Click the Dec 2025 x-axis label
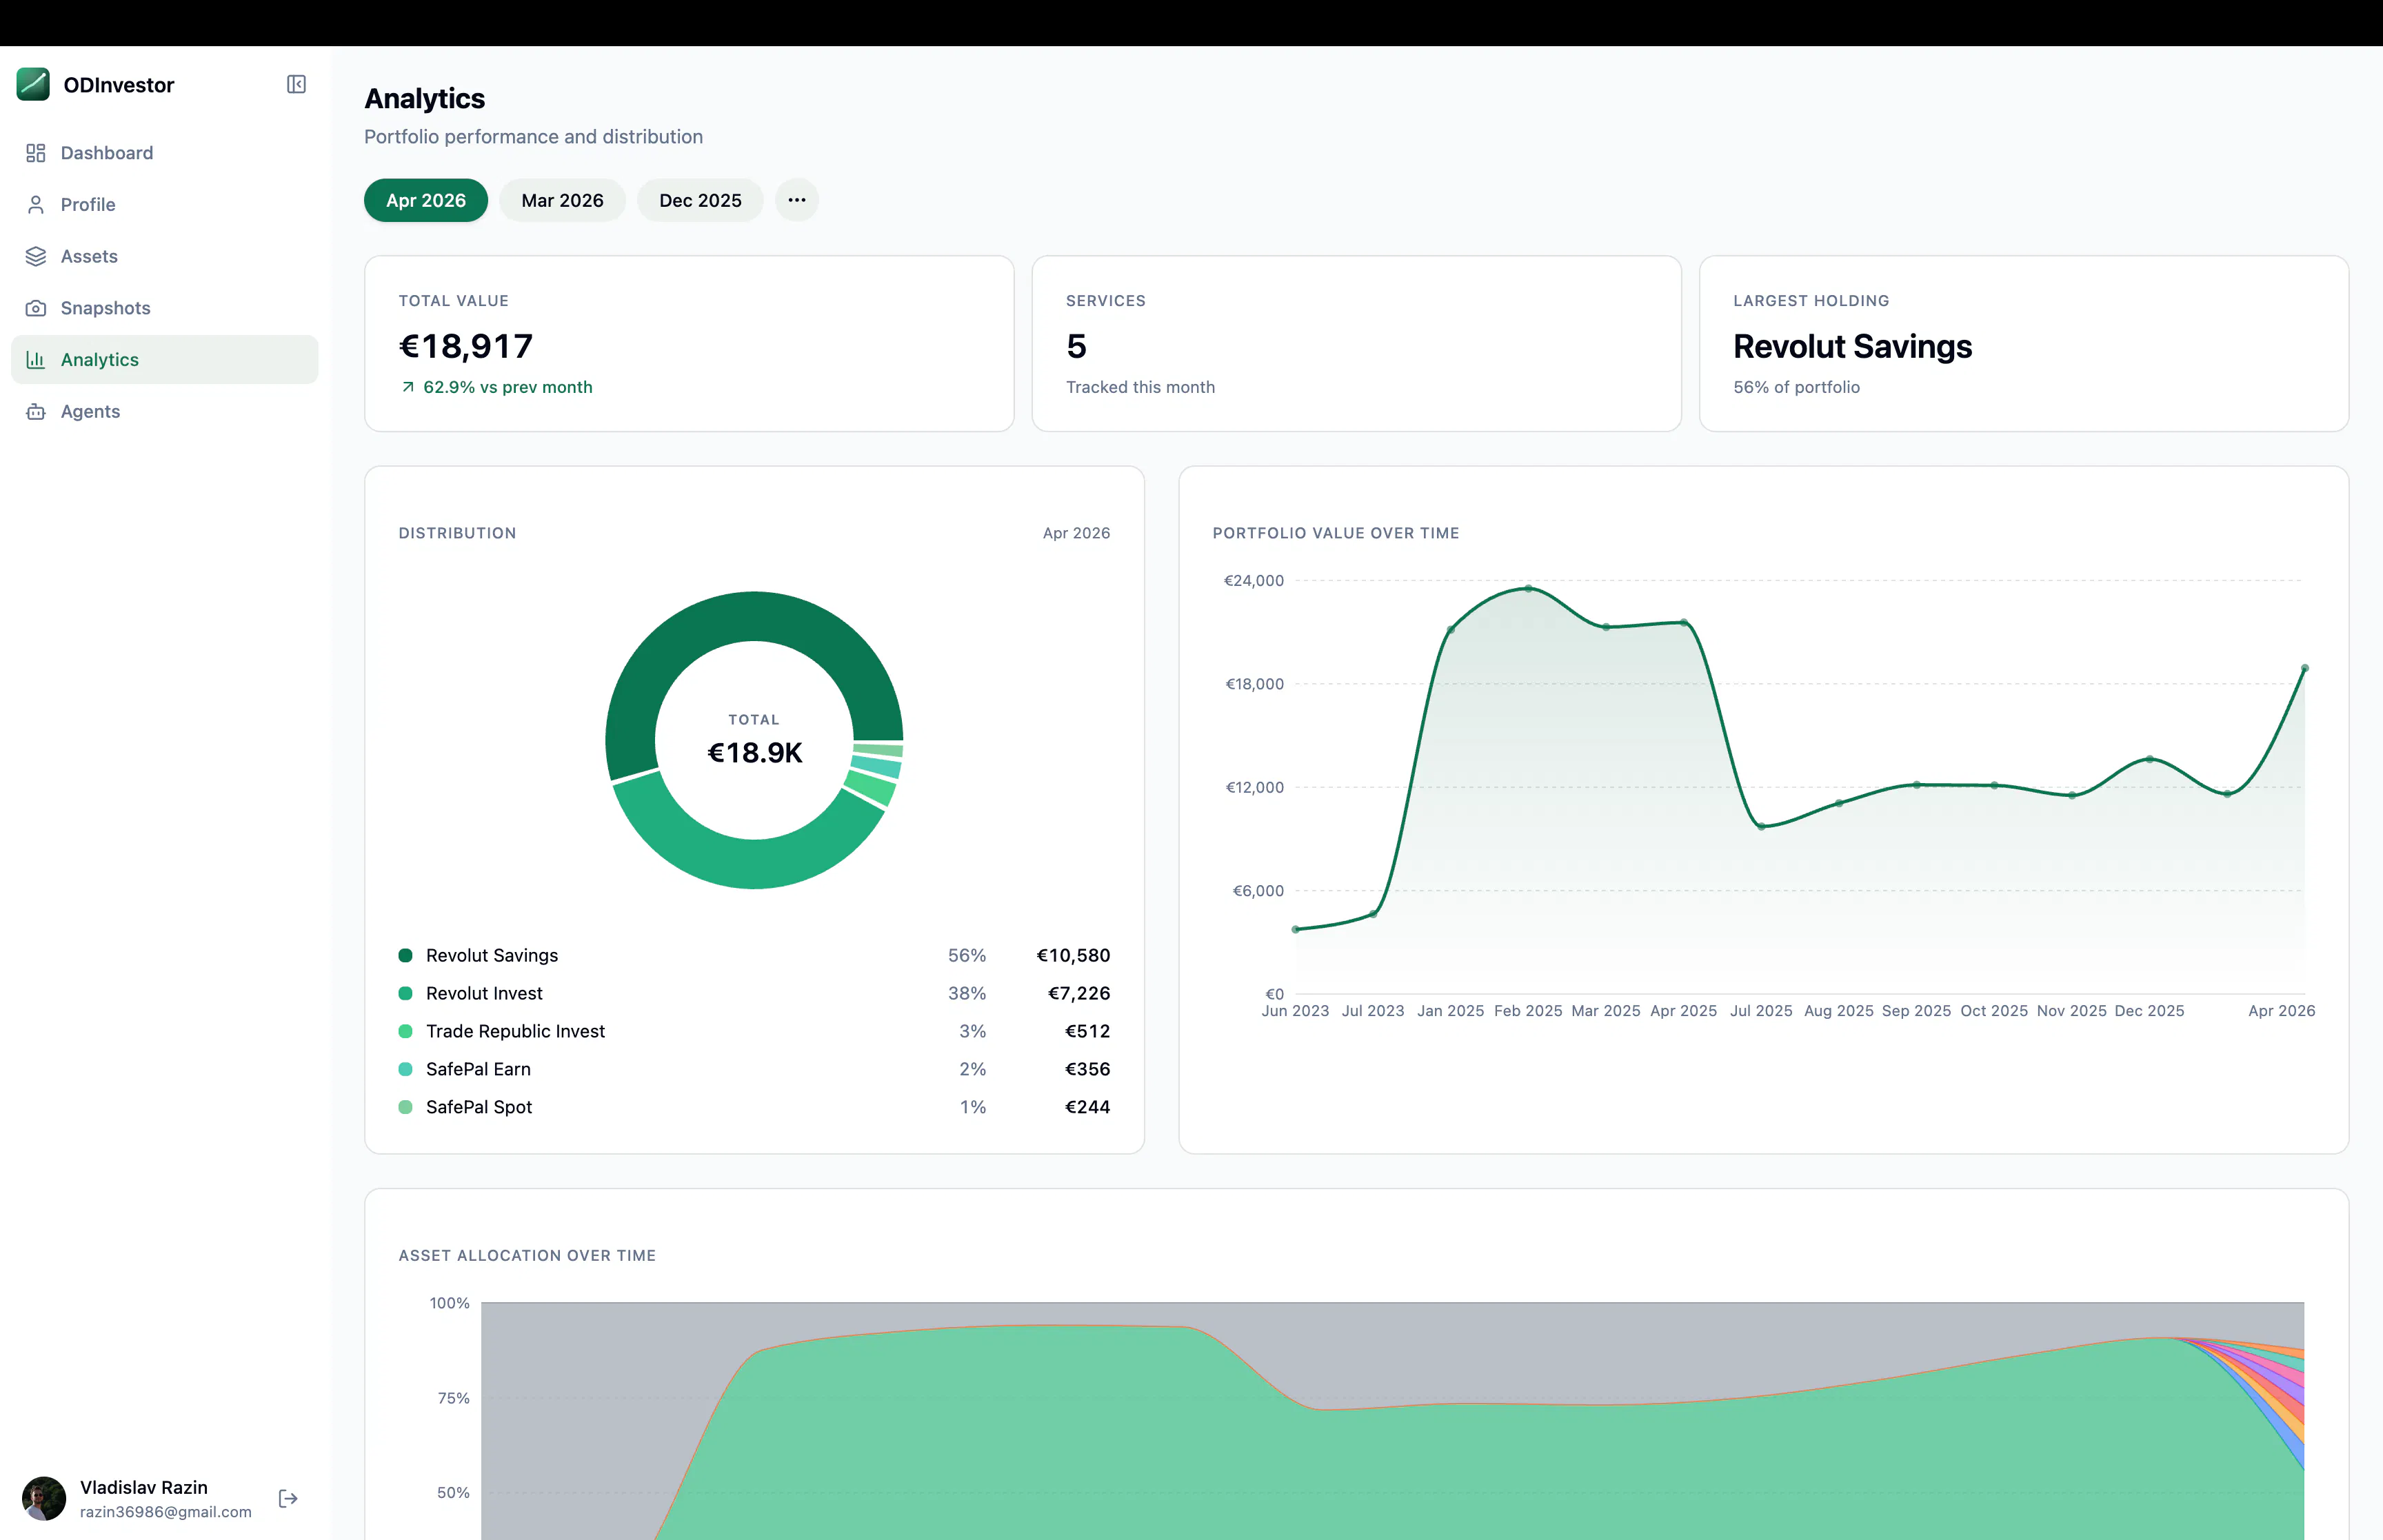Screen dimensions: 2383x1540 [x=2149, y=1011]
